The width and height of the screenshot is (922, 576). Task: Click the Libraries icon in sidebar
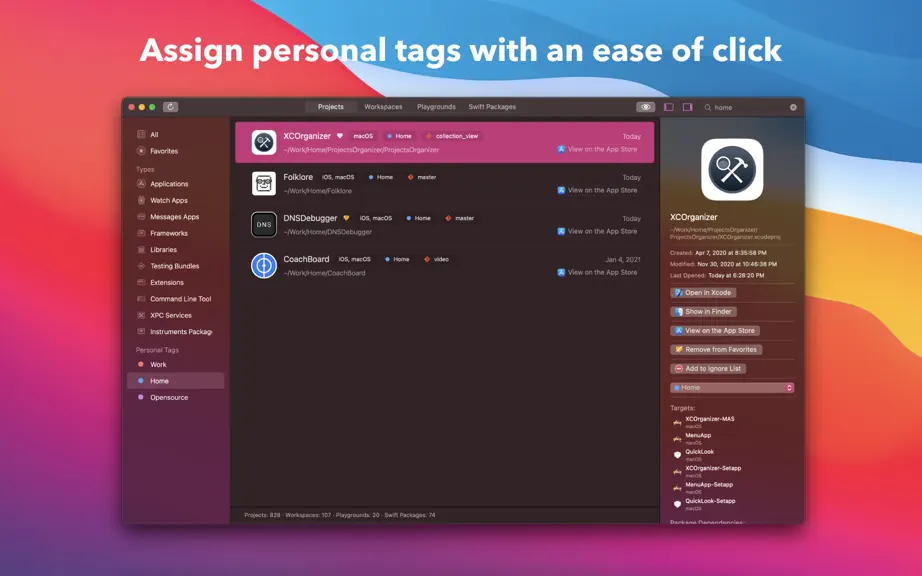coord(141,250)
